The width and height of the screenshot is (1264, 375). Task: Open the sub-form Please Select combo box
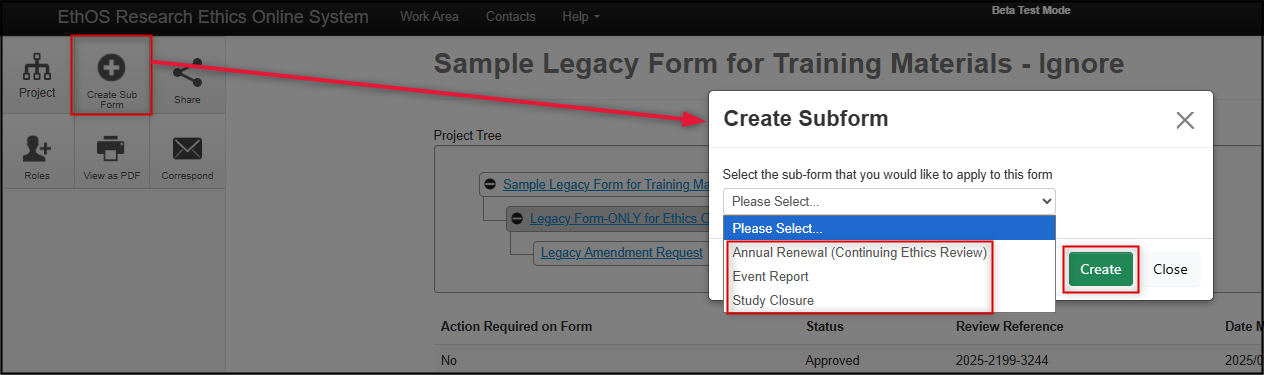(x=889, y=201)
